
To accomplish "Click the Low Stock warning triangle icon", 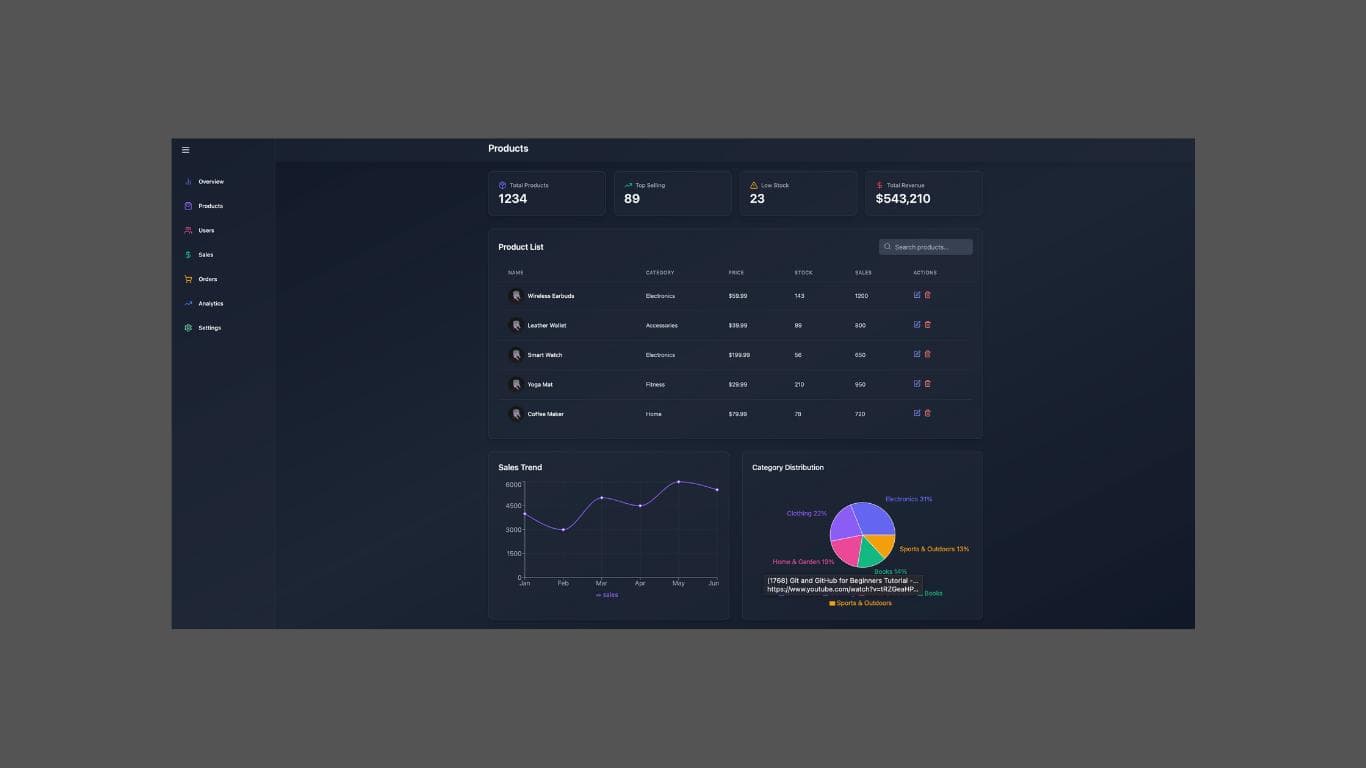I will [753, 185].
